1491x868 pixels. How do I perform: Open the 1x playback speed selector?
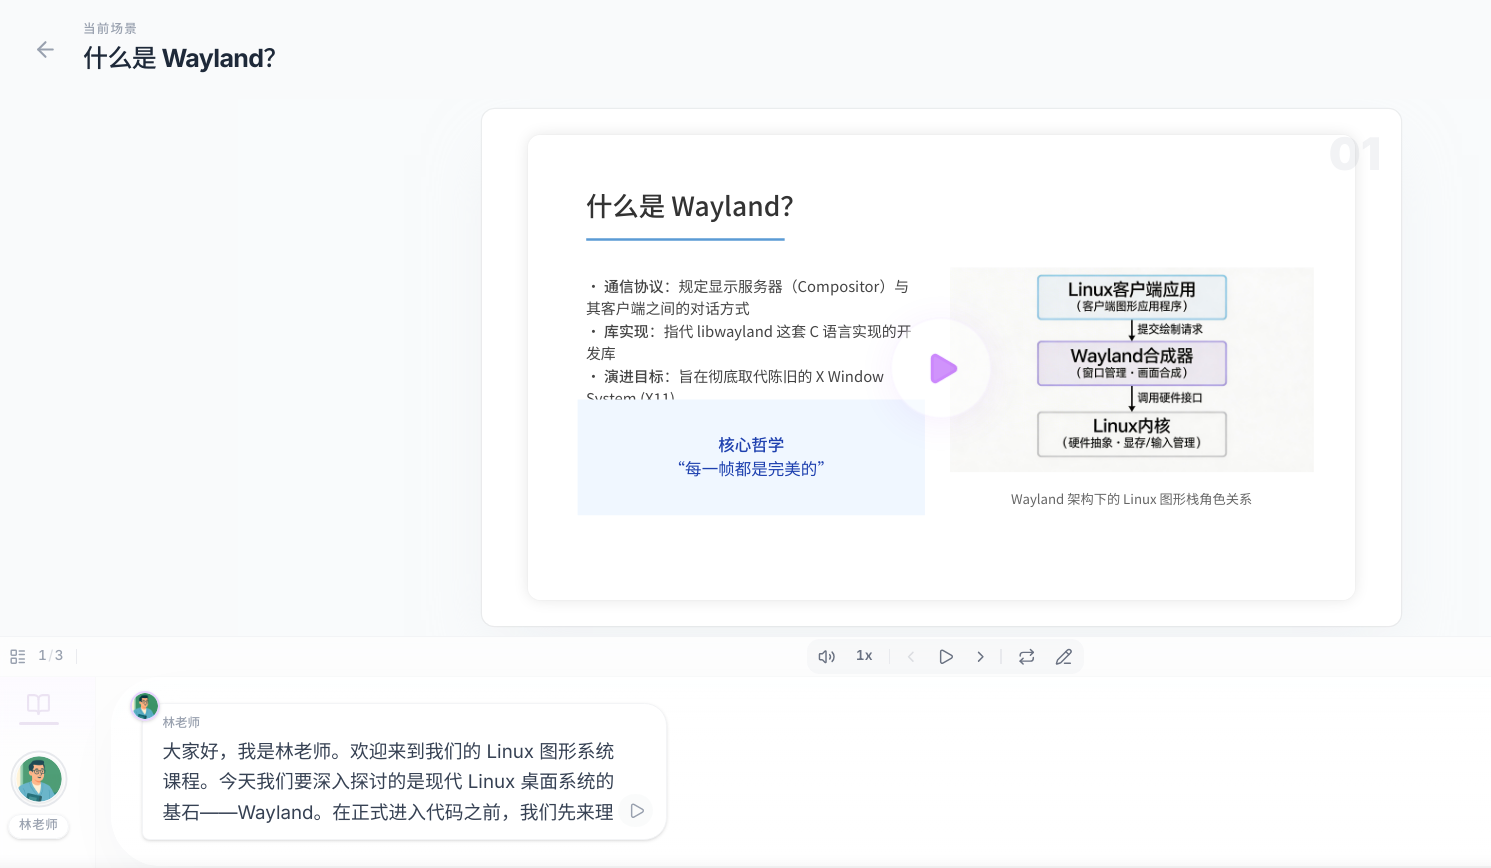pyautogui.click(x=864, y=656)
